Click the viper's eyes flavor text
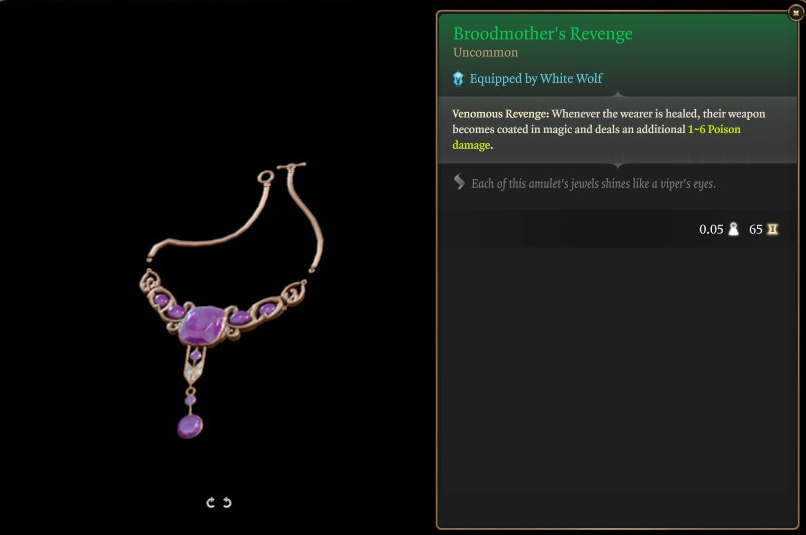Viewport: 806px width, 535px height. [x=594, y=183]
